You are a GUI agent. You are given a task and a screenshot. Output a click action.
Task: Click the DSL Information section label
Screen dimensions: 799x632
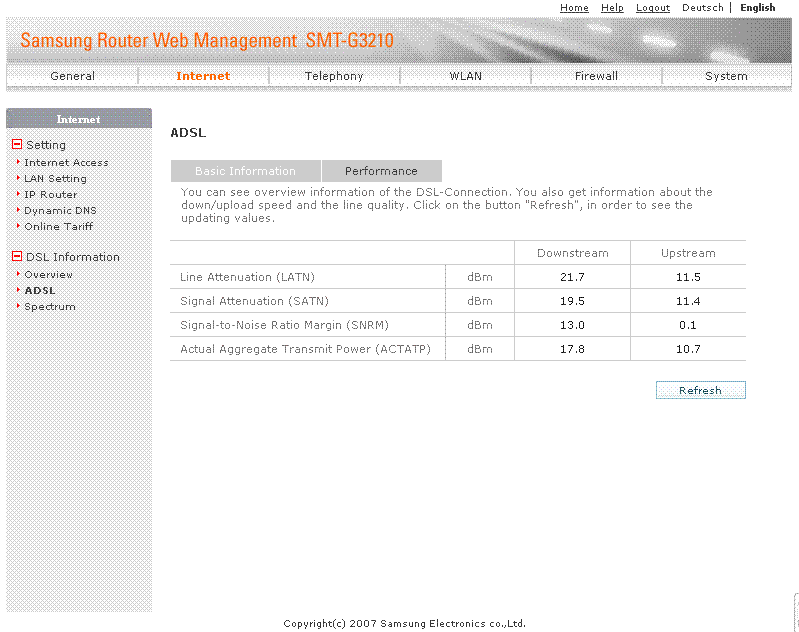click(73, 257)
